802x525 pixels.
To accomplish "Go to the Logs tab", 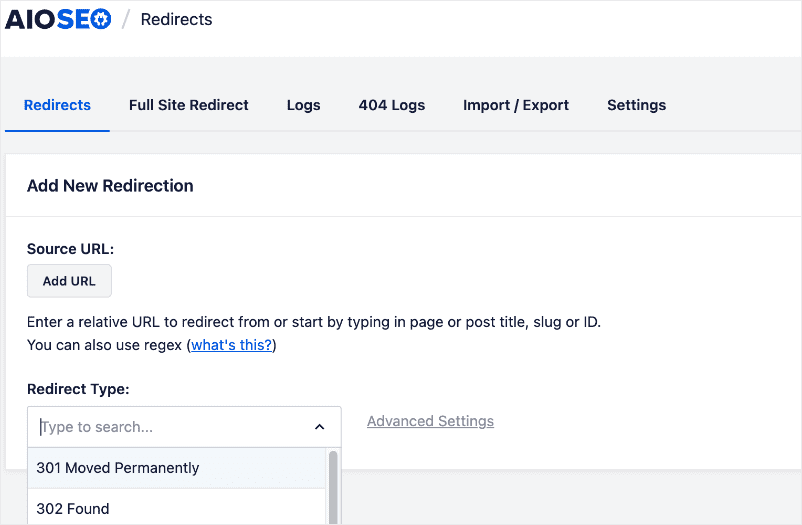I will [x=303, y=105].
